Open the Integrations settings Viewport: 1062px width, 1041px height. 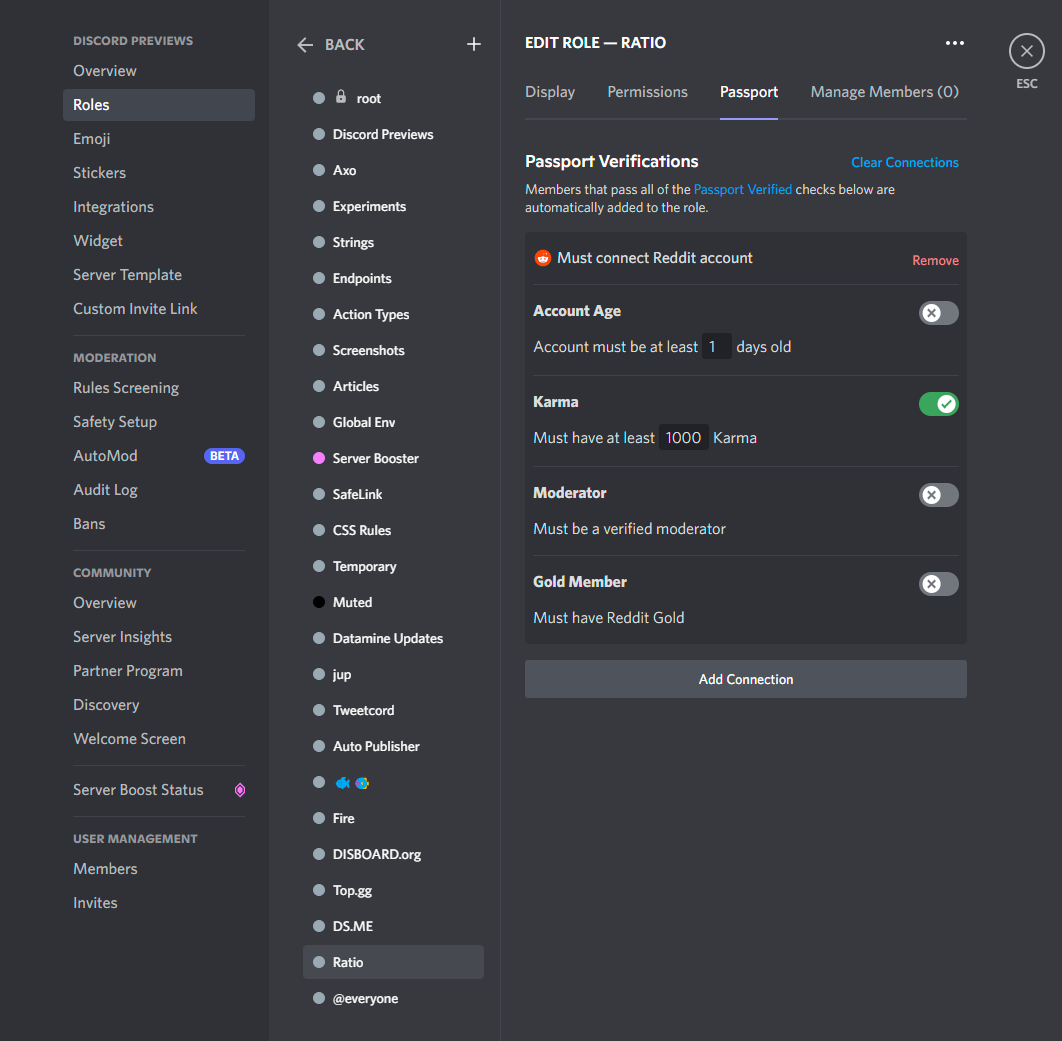159,207
